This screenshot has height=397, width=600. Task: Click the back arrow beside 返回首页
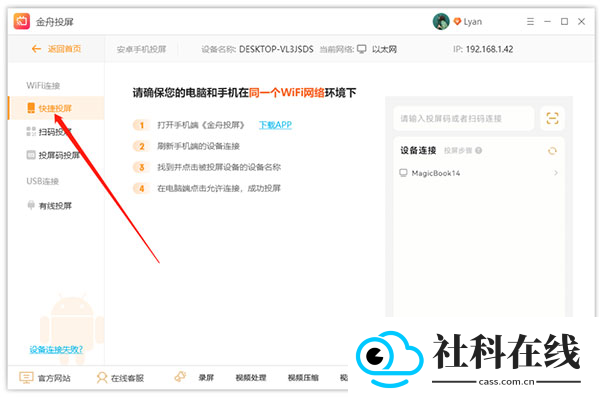[x=36, y=49]
